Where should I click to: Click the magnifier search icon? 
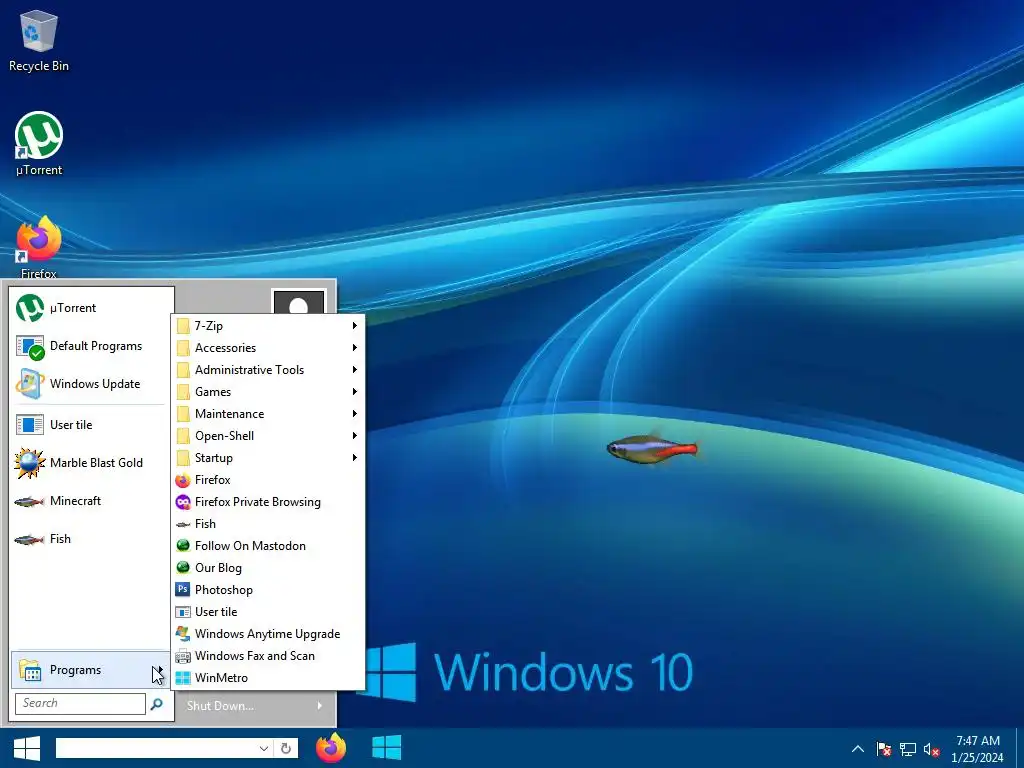pyautogui.click(x=157, y=704)
